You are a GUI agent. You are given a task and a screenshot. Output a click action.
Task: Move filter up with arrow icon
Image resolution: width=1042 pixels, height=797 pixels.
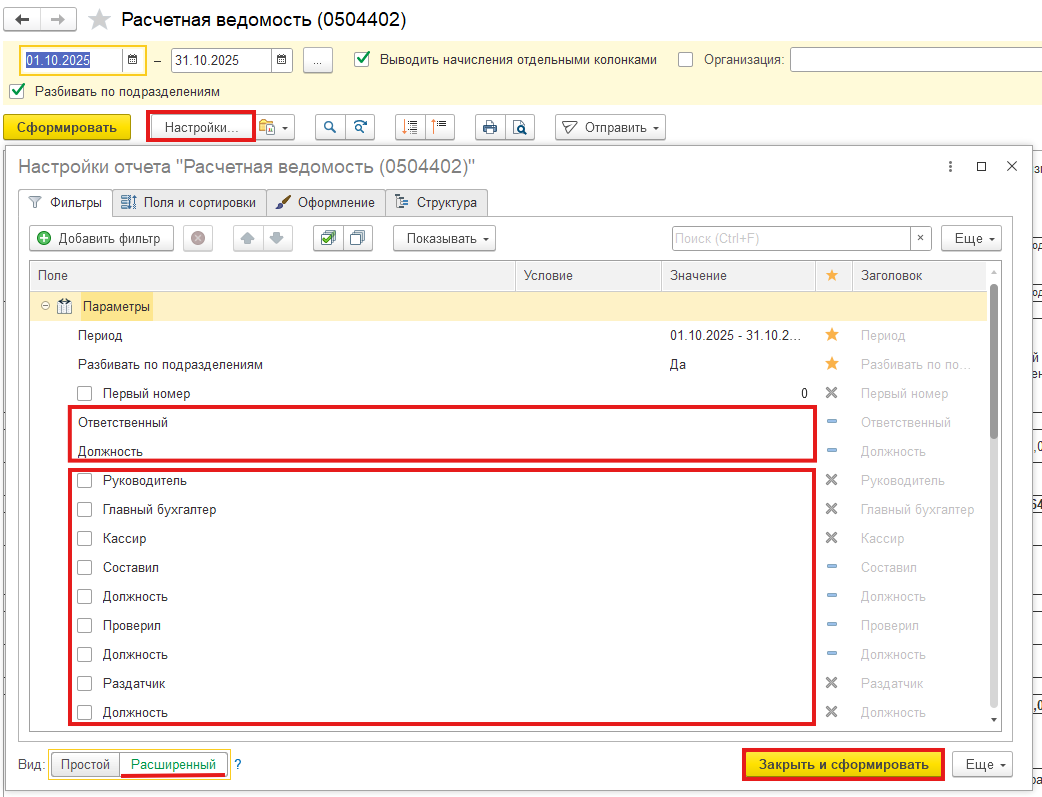point(248,238)
